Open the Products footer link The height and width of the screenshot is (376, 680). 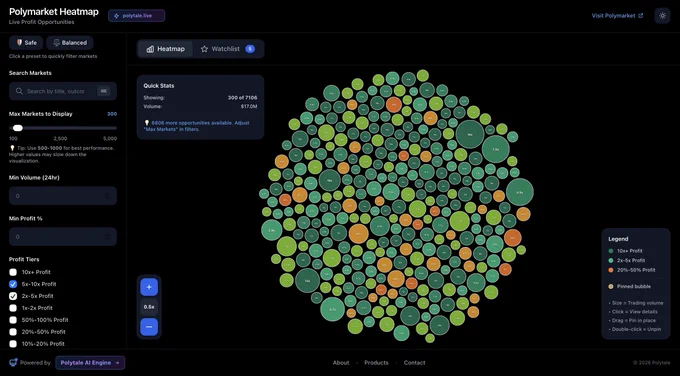tap(376, 363)
